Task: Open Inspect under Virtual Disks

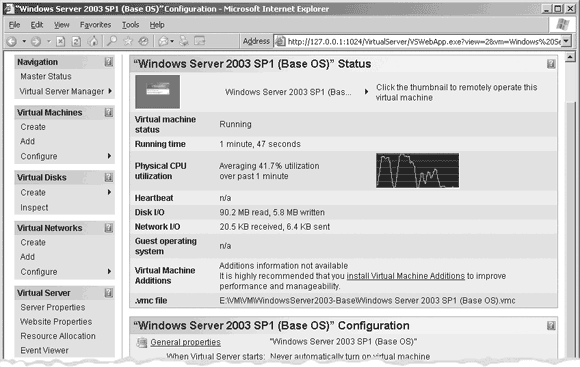Action: point(34,208)
